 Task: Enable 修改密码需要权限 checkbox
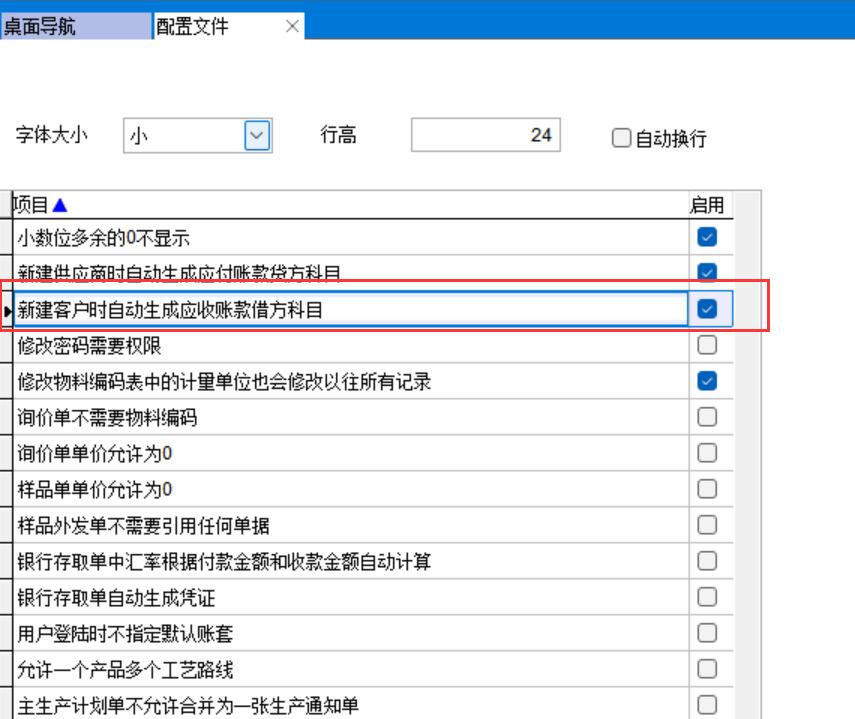point(708,345)
